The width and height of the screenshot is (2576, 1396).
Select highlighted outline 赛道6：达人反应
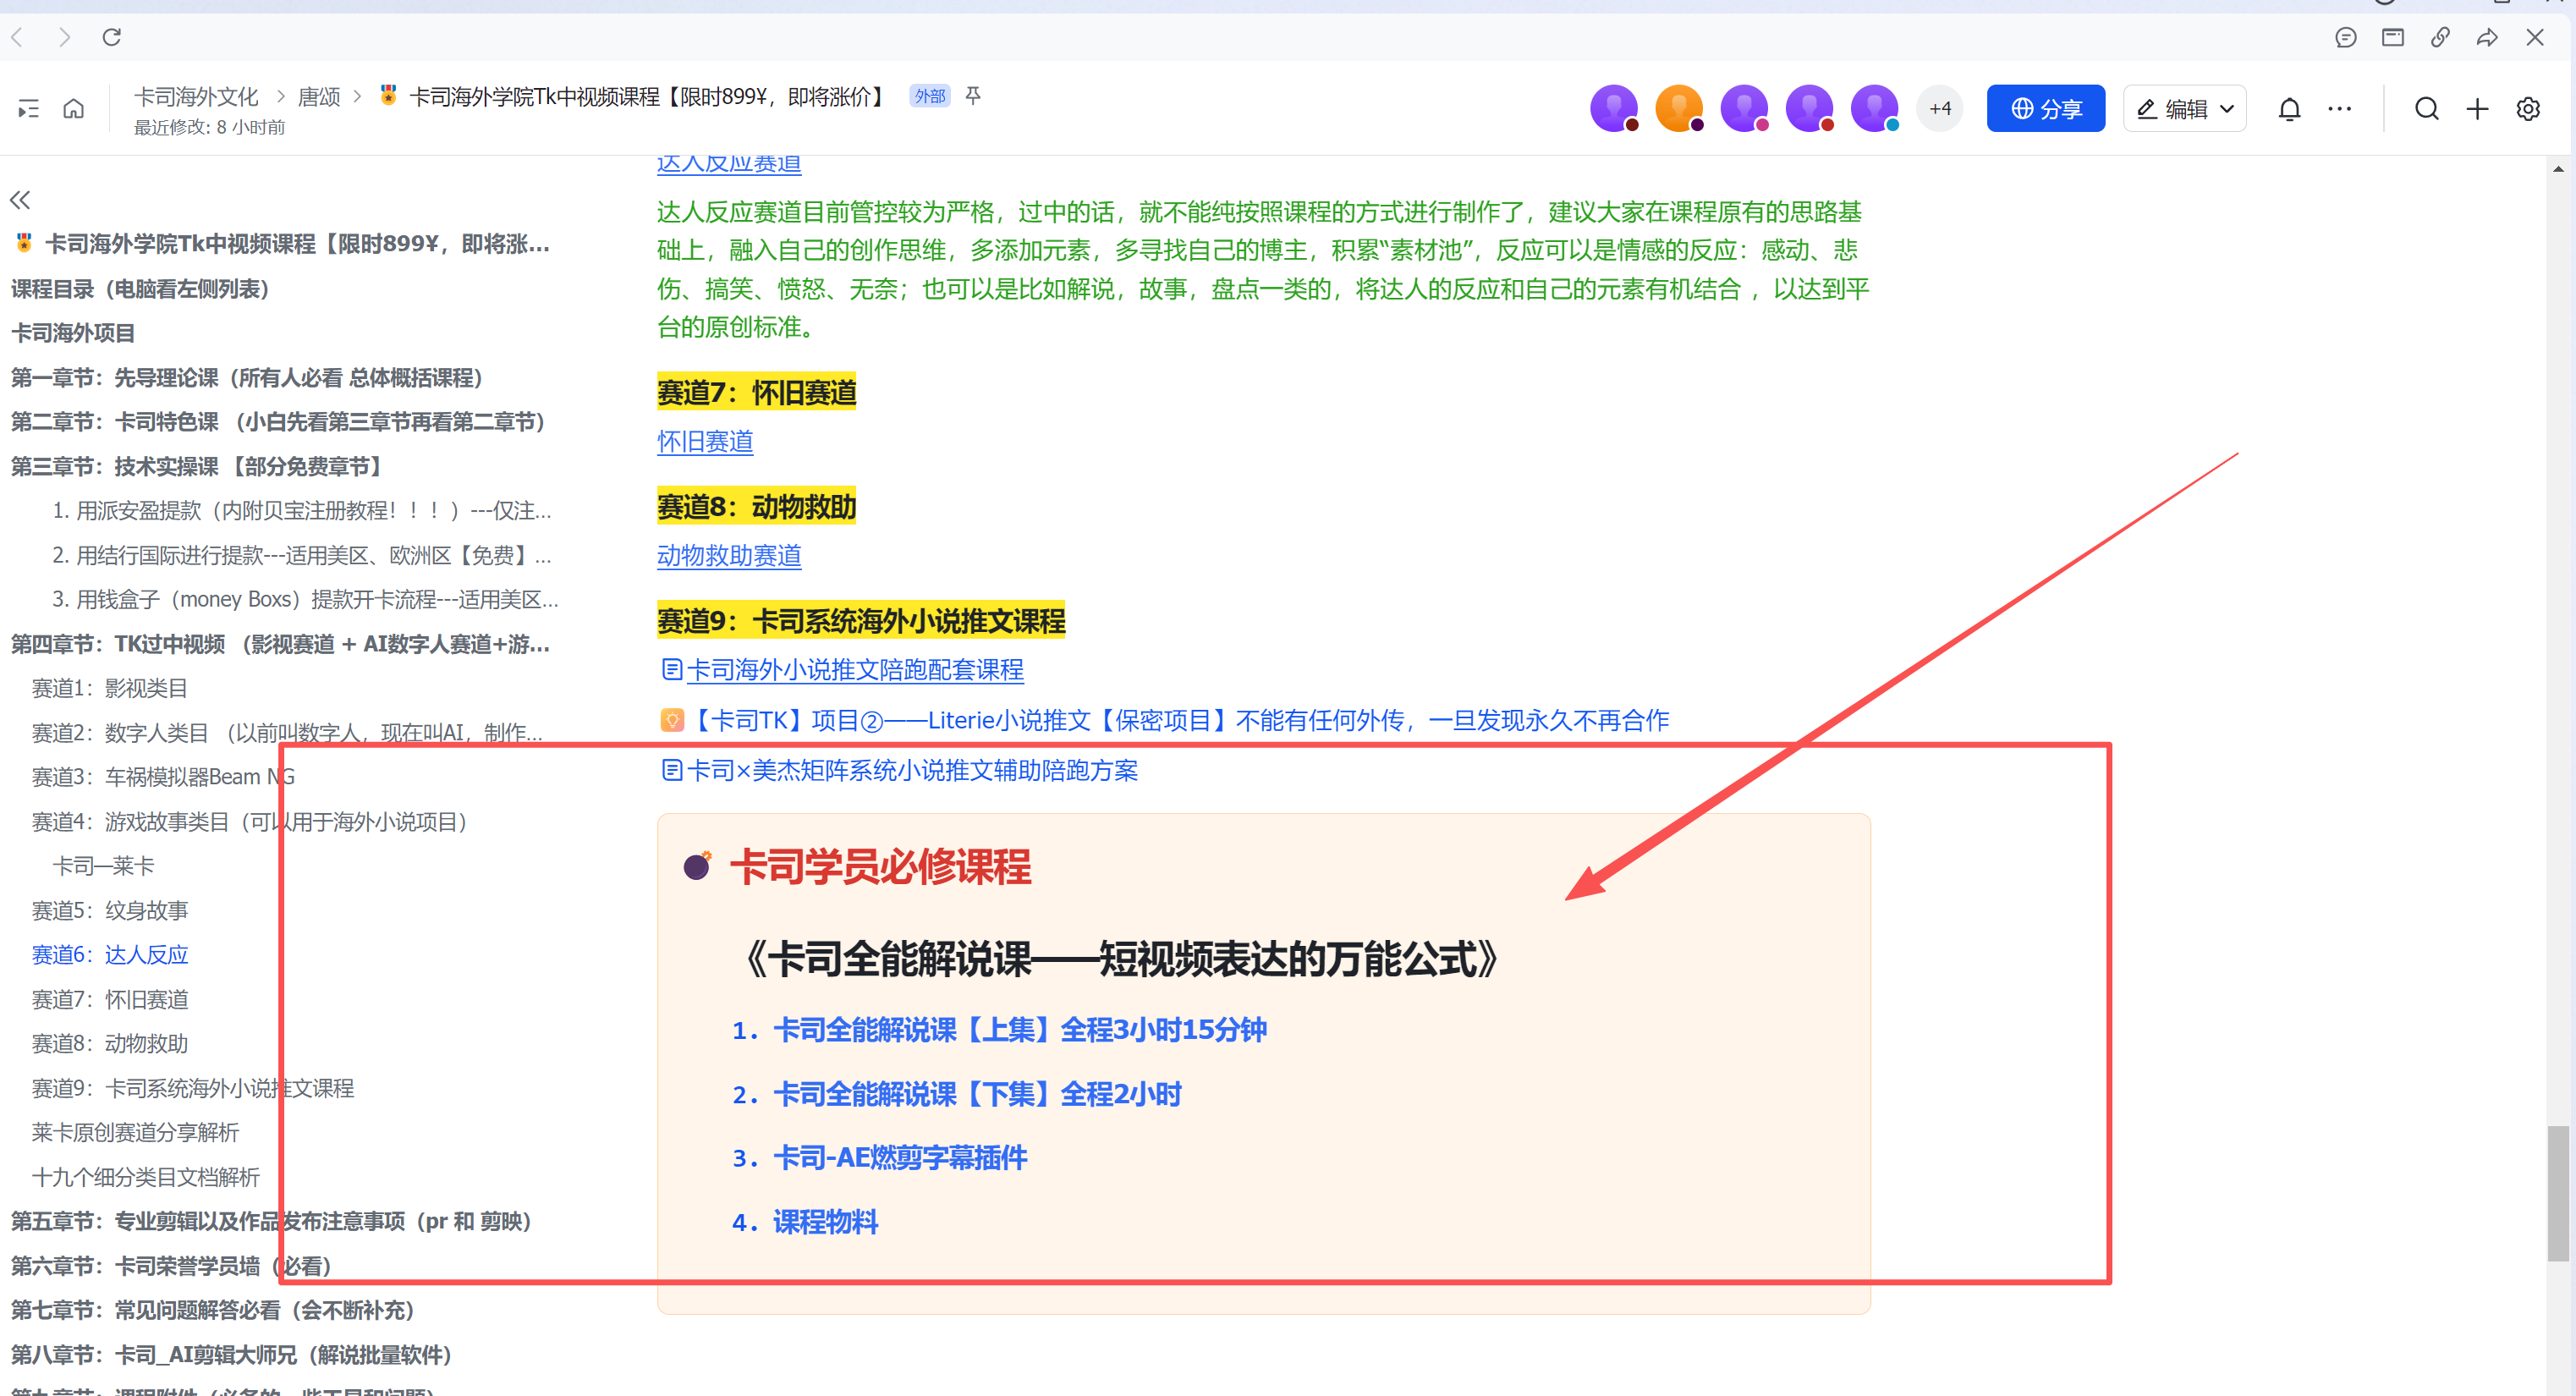coord(109,955)
